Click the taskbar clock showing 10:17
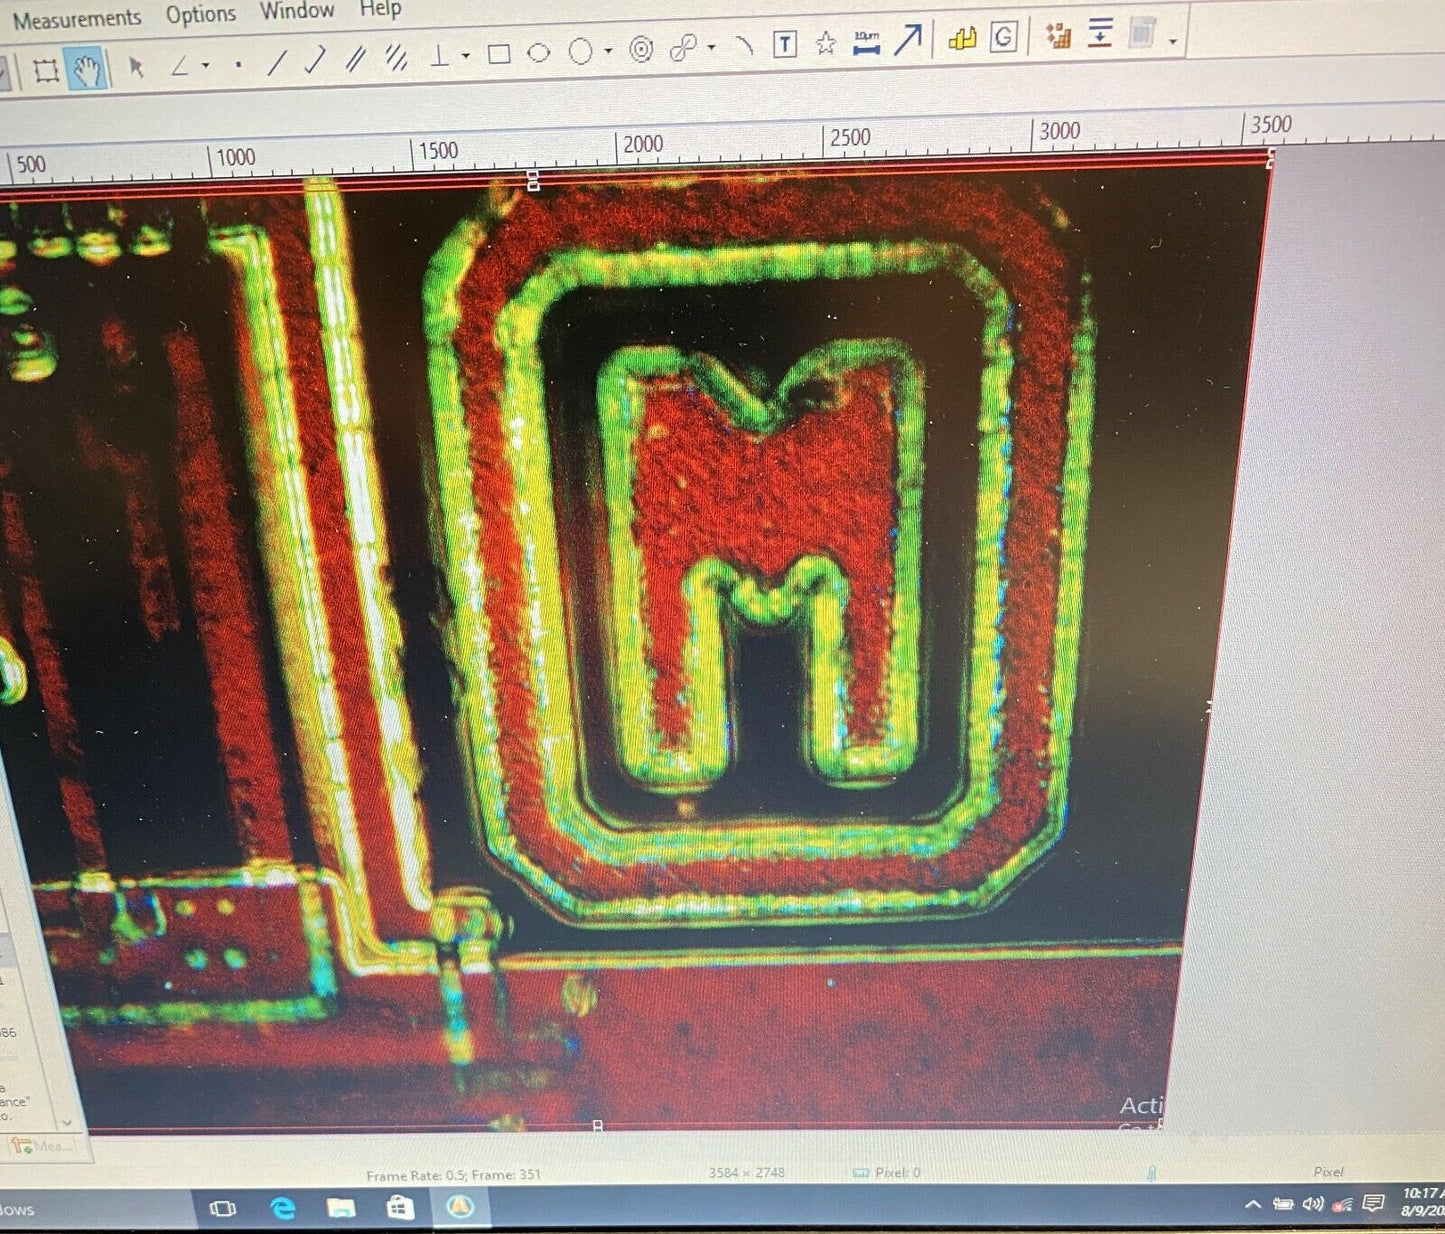 [1422, 1201]
